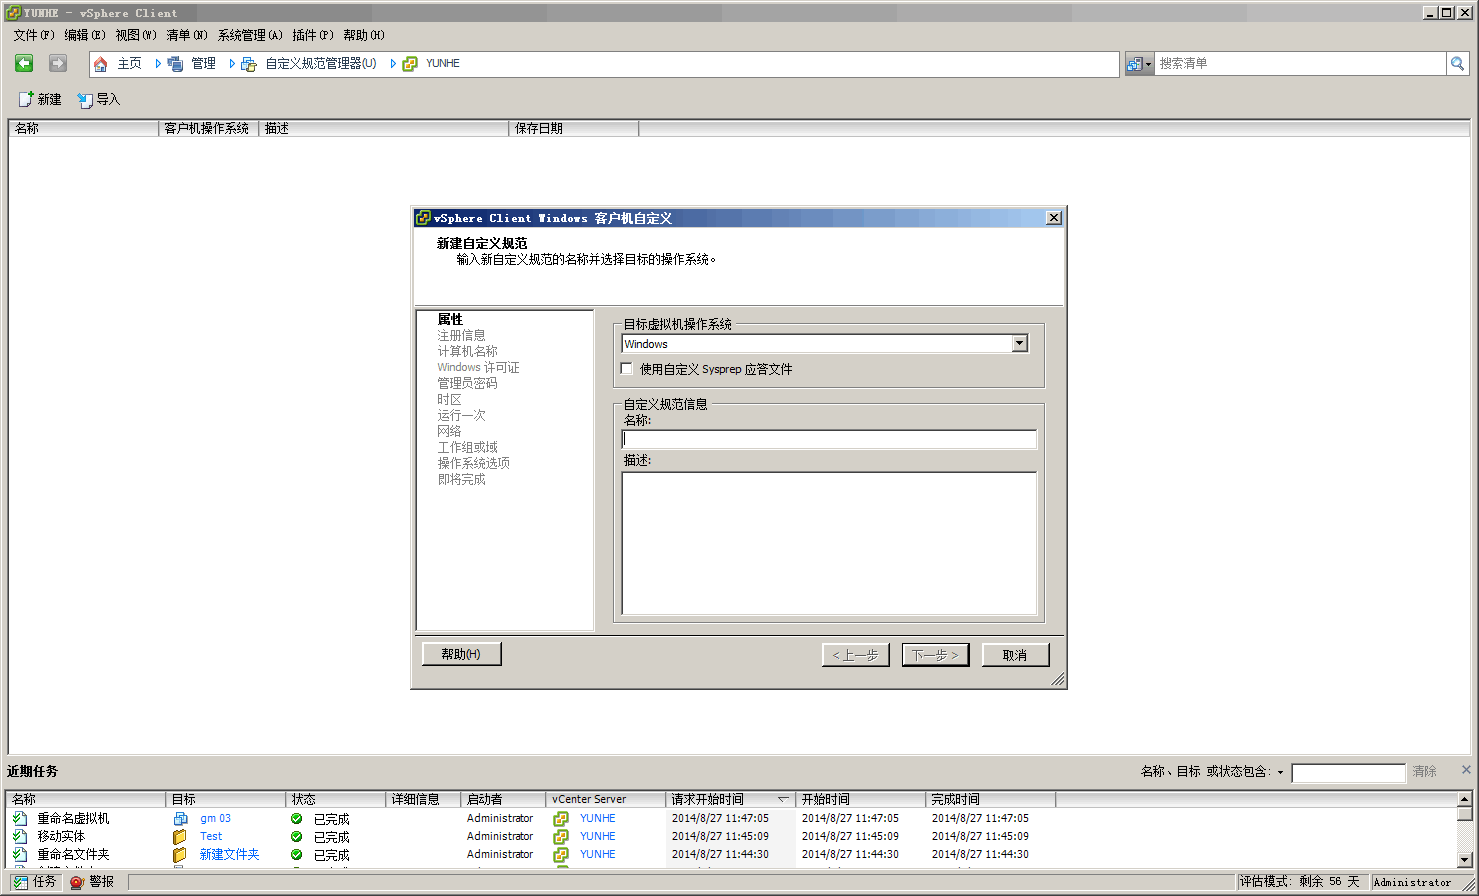The image size is (1479, 896).
Task: Click the green status icon for gm 03
Action: pyautogui.click(x=296, y=819)
